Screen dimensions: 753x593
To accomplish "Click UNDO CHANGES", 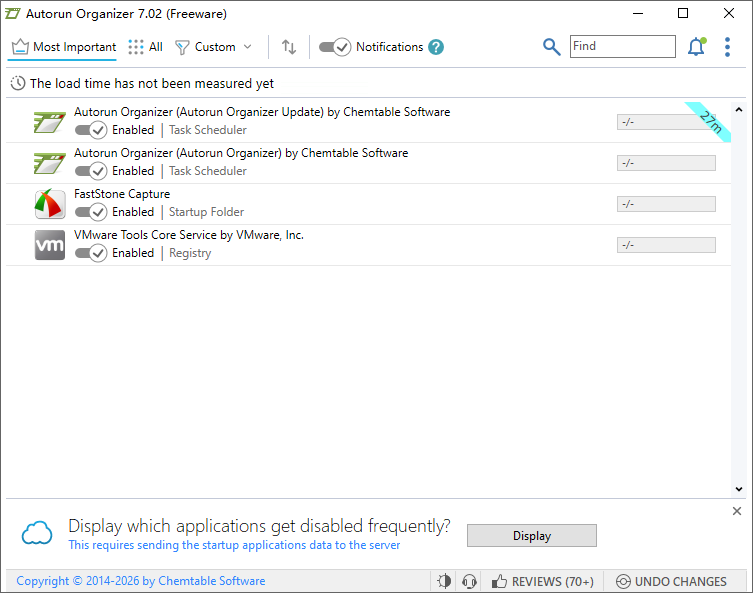I will coord(671,581).
